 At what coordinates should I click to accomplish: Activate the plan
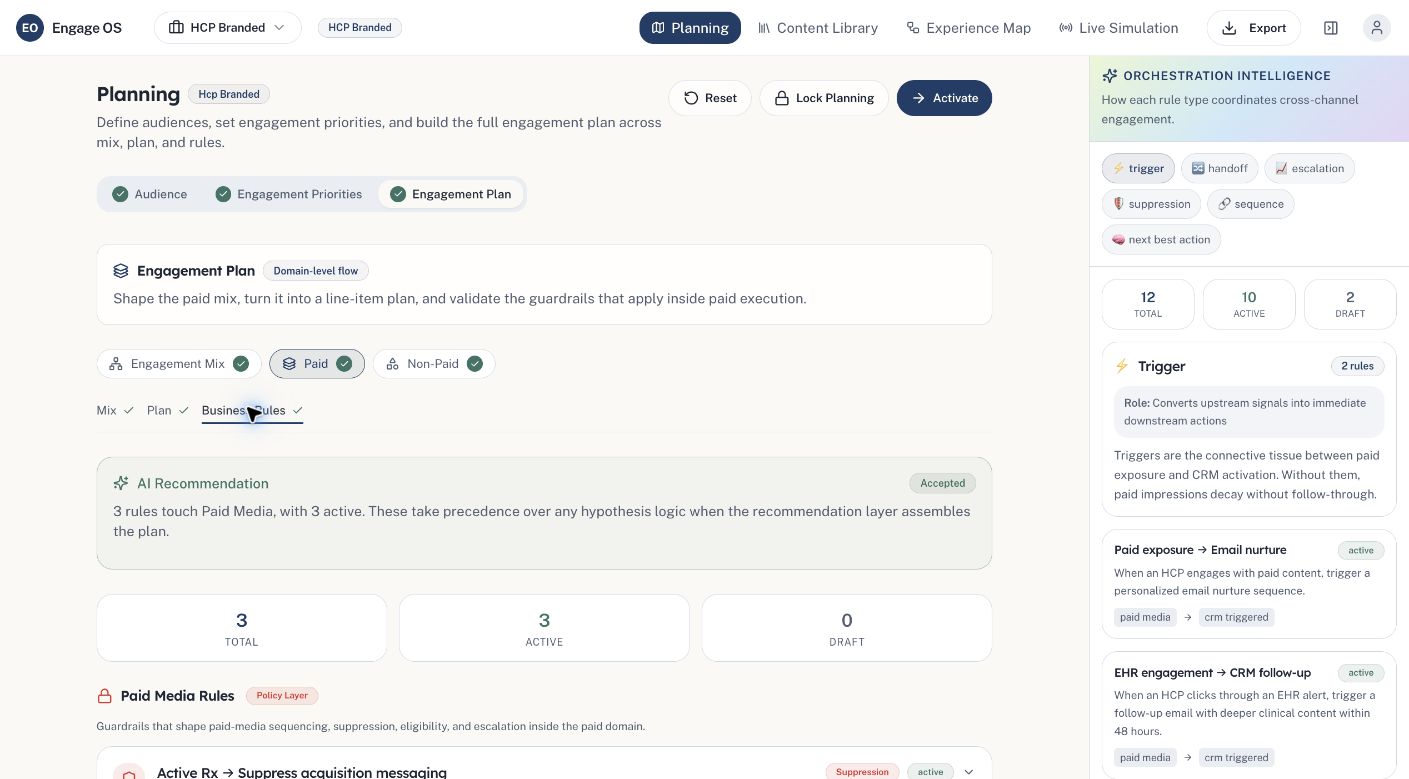(944, 98)
